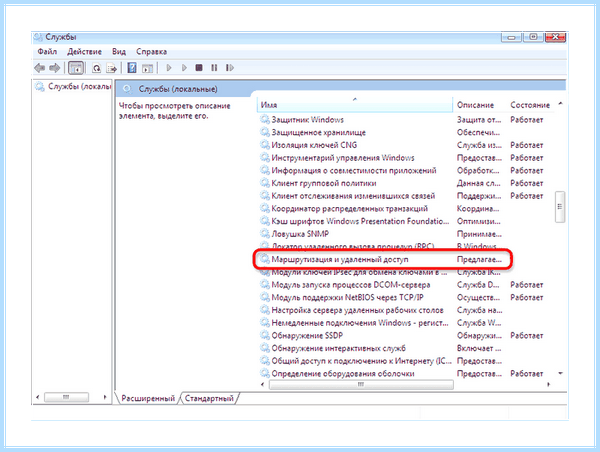
Task: Select service Немедленные подключения Windows
Action: 360,323
